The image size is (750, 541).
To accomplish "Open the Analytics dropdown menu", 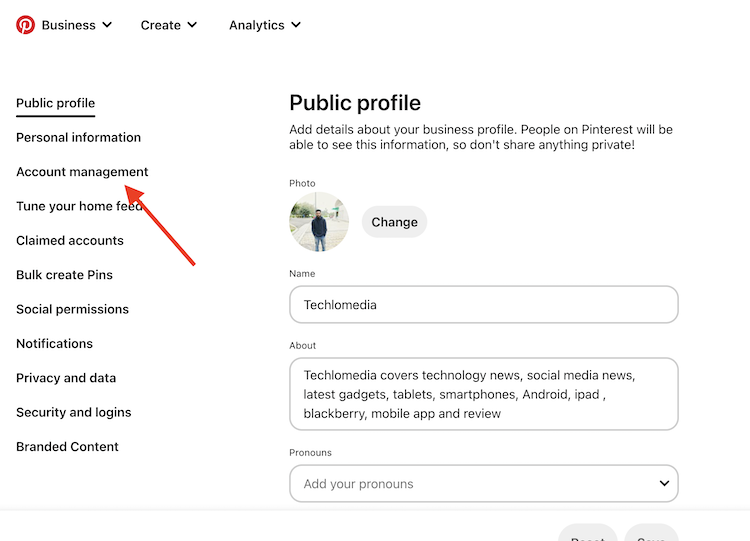I will tap(265, 25).
